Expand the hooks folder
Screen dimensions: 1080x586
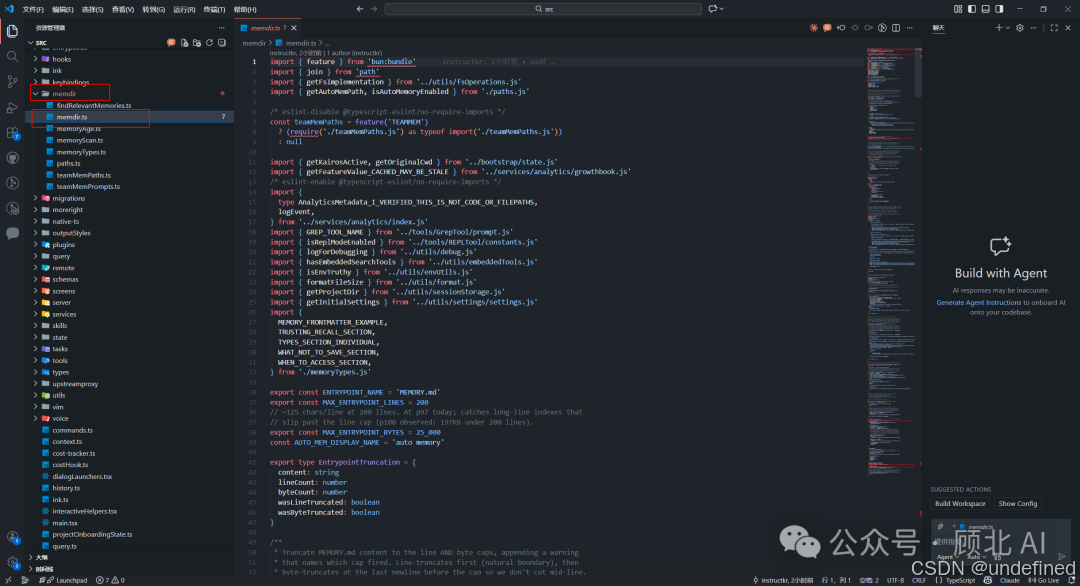[36, 59]
